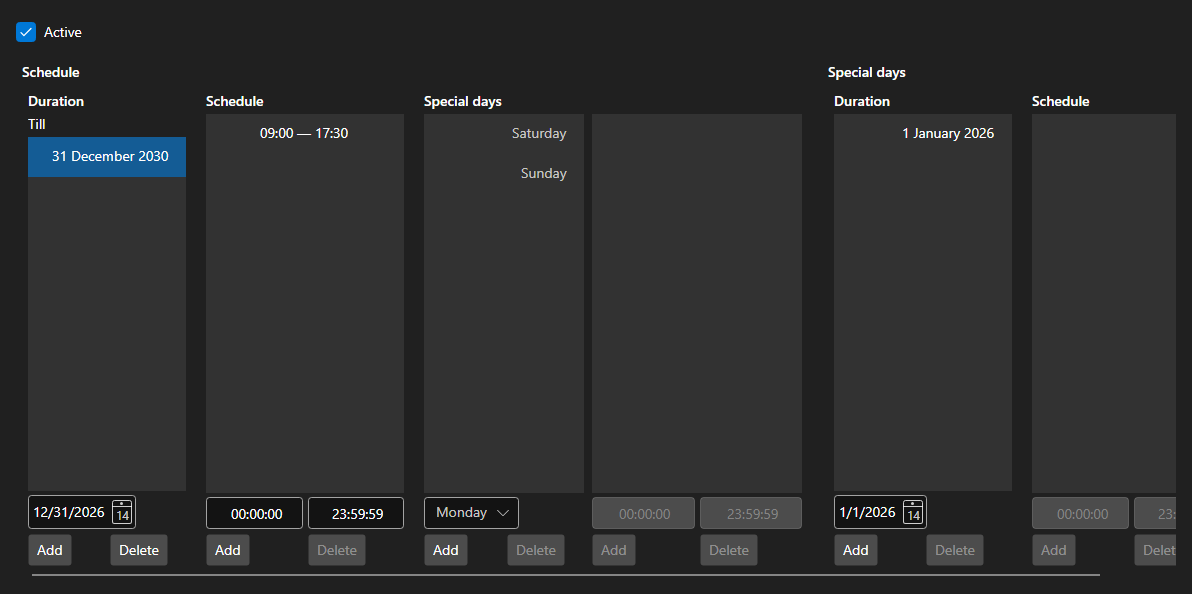The width and height of the screenshot is (1192, 594).
Task: Click Add below the Monday dropdown
Action: pos(445,550)
